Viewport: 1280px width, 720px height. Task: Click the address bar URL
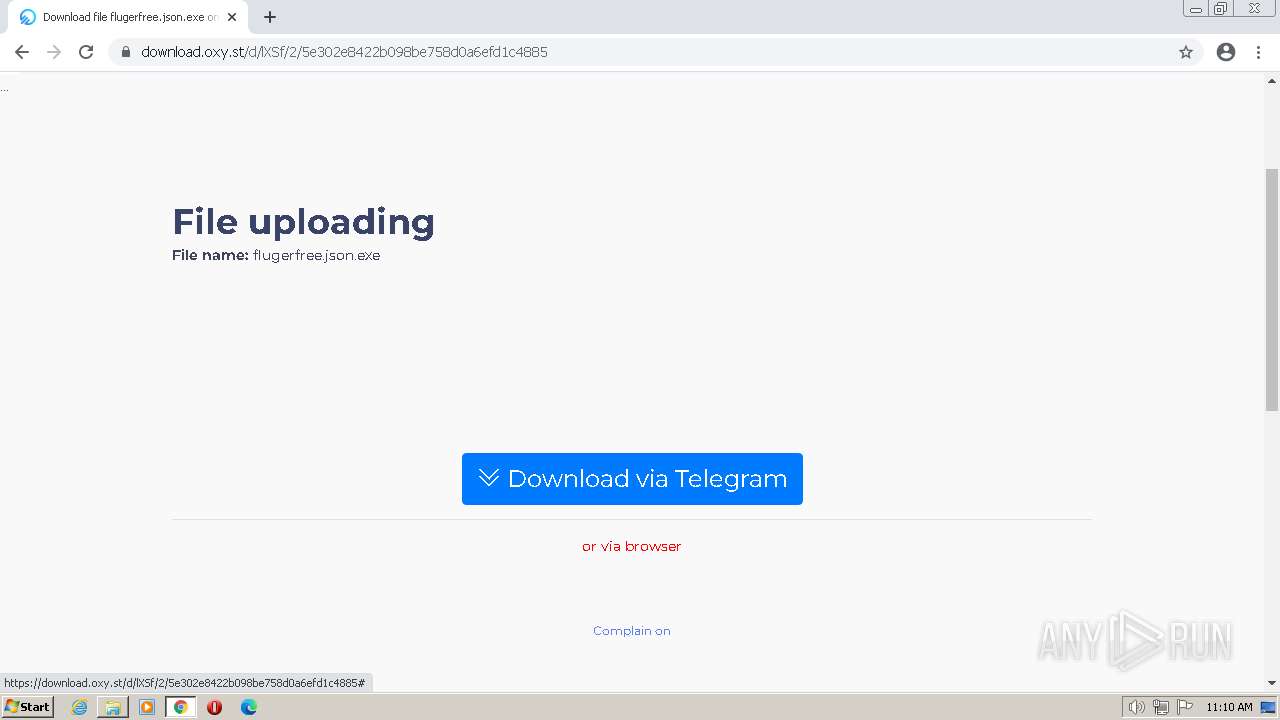pos(344,52)
